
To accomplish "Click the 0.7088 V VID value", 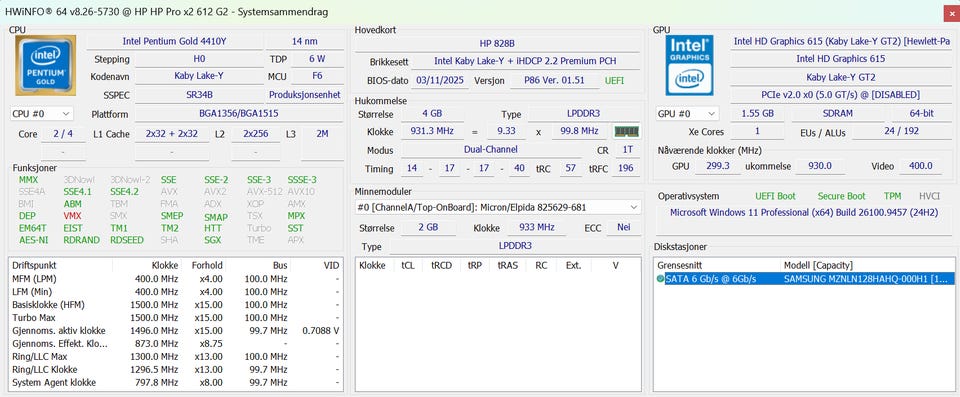I will 320,330.
